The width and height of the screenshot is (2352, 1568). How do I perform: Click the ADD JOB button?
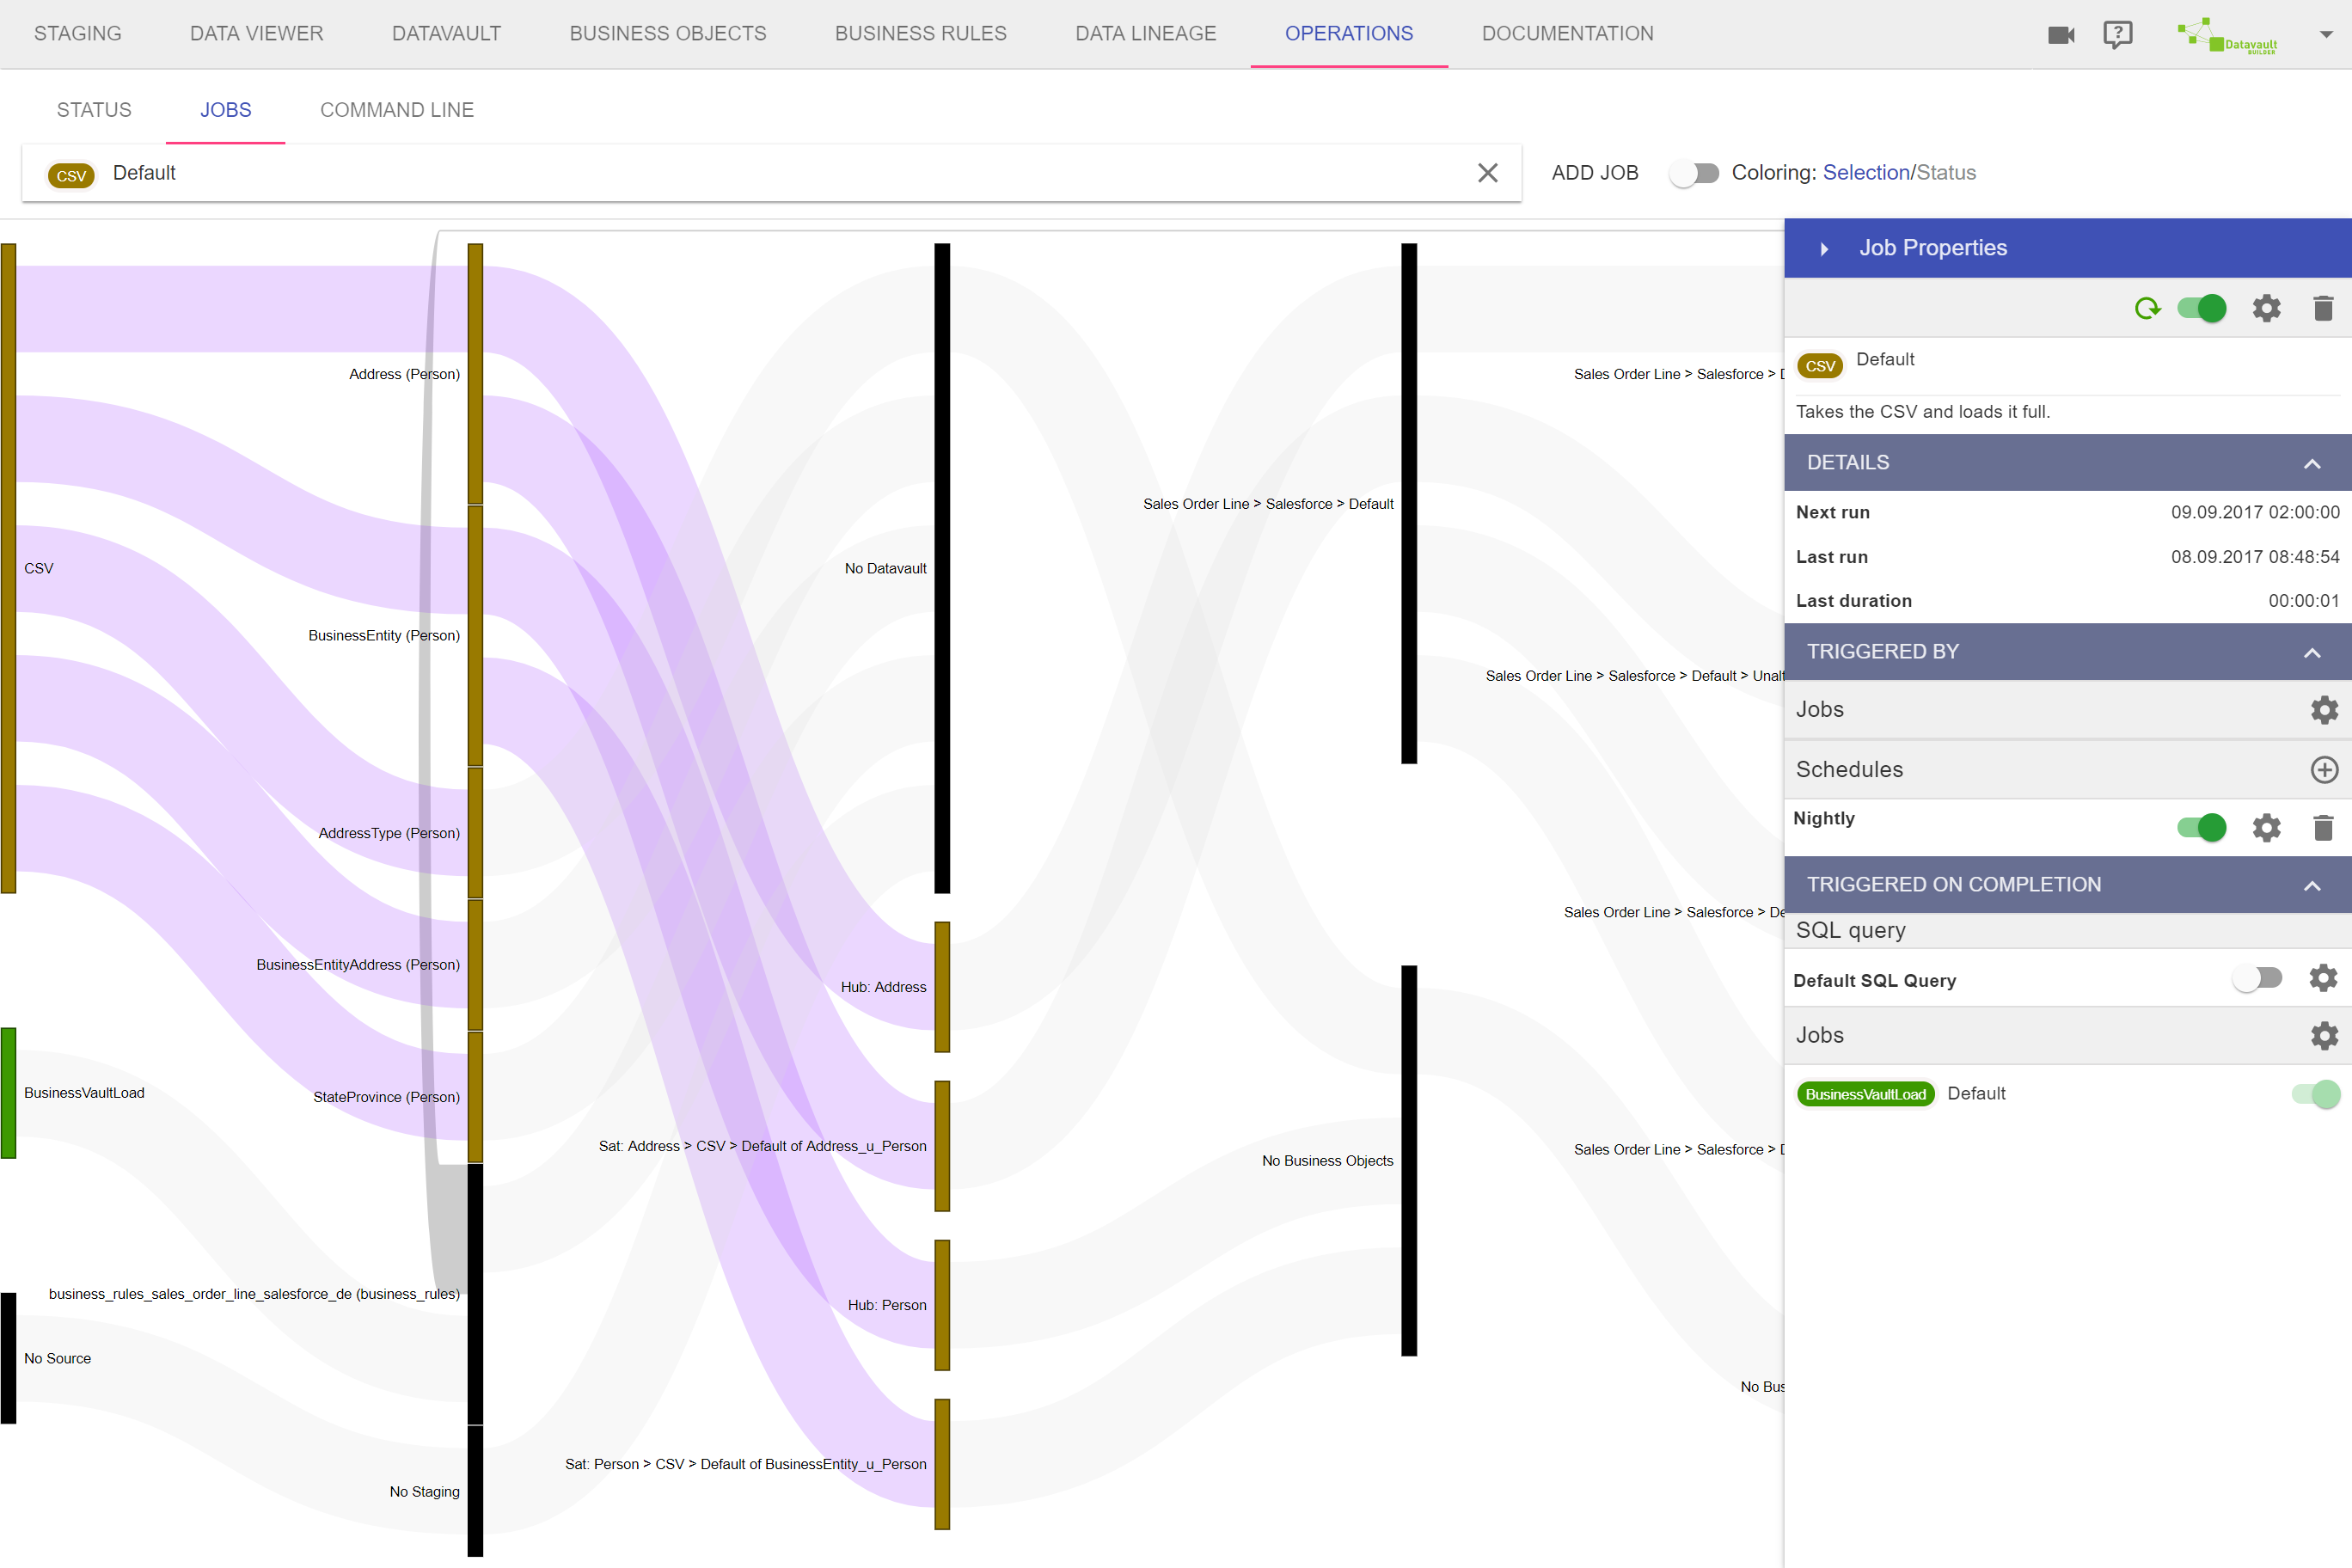[1594, 173]
